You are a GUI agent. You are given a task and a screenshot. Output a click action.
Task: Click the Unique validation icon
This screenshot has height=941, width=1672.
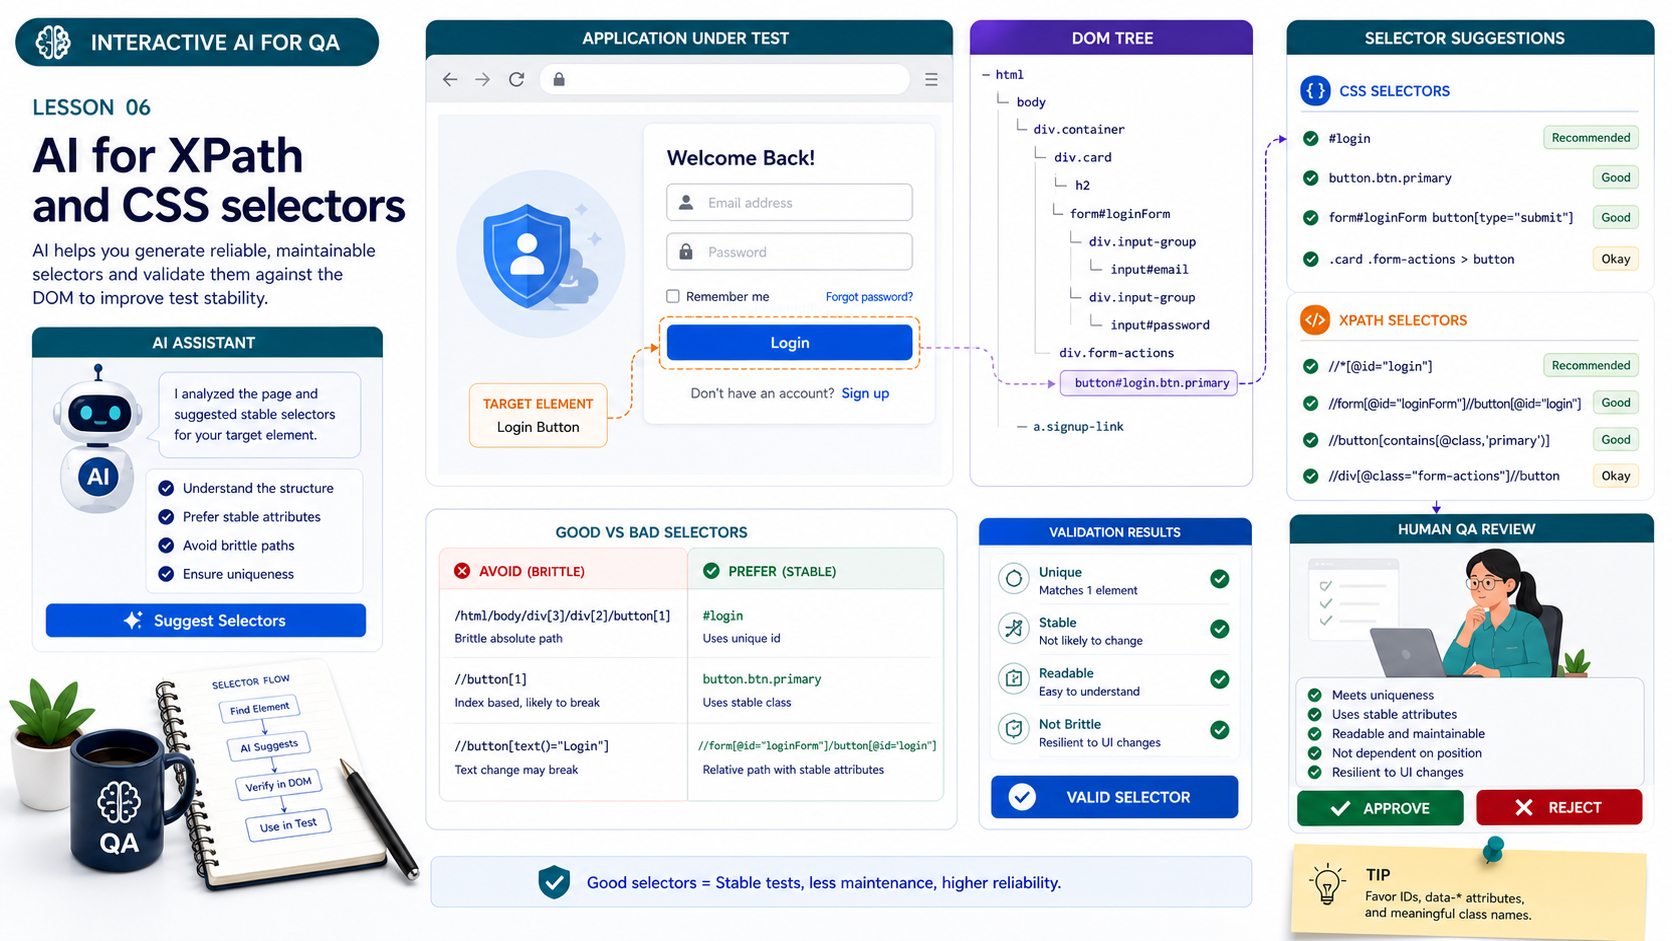coord(1014,578)
